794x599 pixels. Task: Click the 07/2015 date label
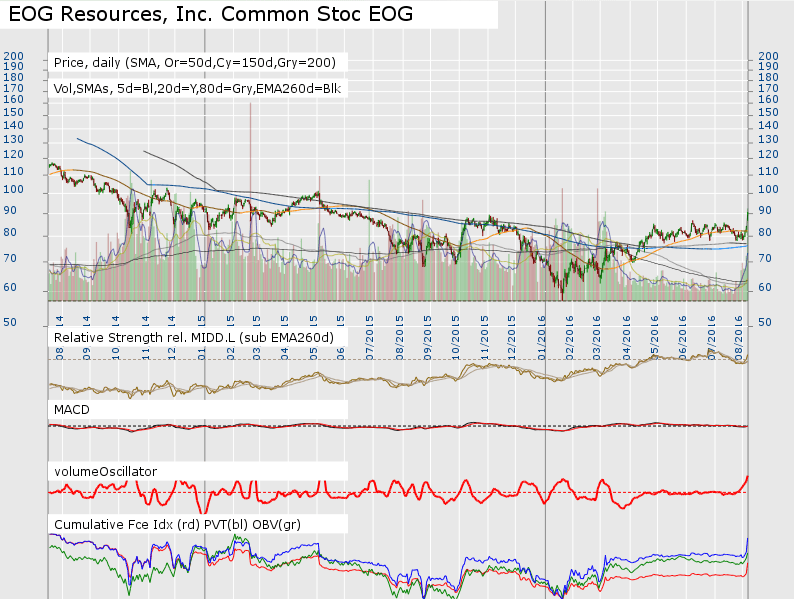pyautogui.click(x=370, y=338)
